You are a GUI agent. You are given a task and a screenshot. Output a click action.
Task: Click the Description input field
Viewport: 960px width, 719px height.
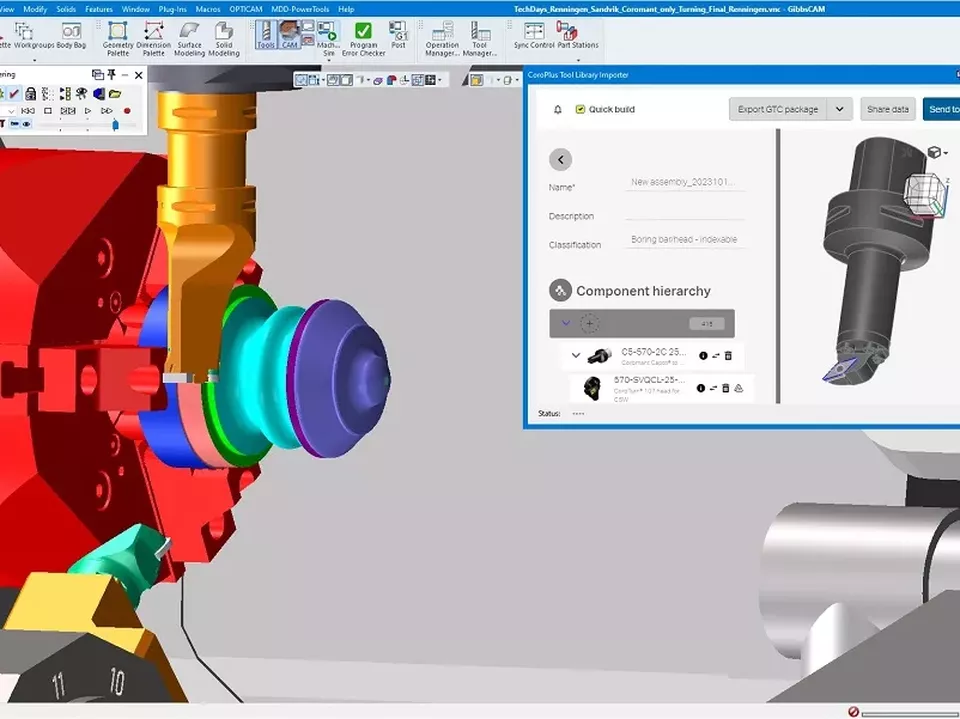pyautogui.click(x=684, y=211)
